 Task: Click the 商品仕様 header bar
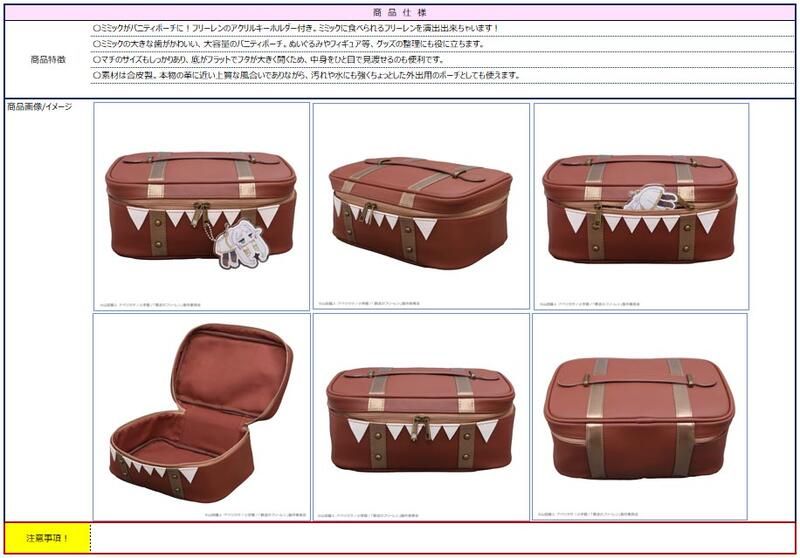(400, 12)
